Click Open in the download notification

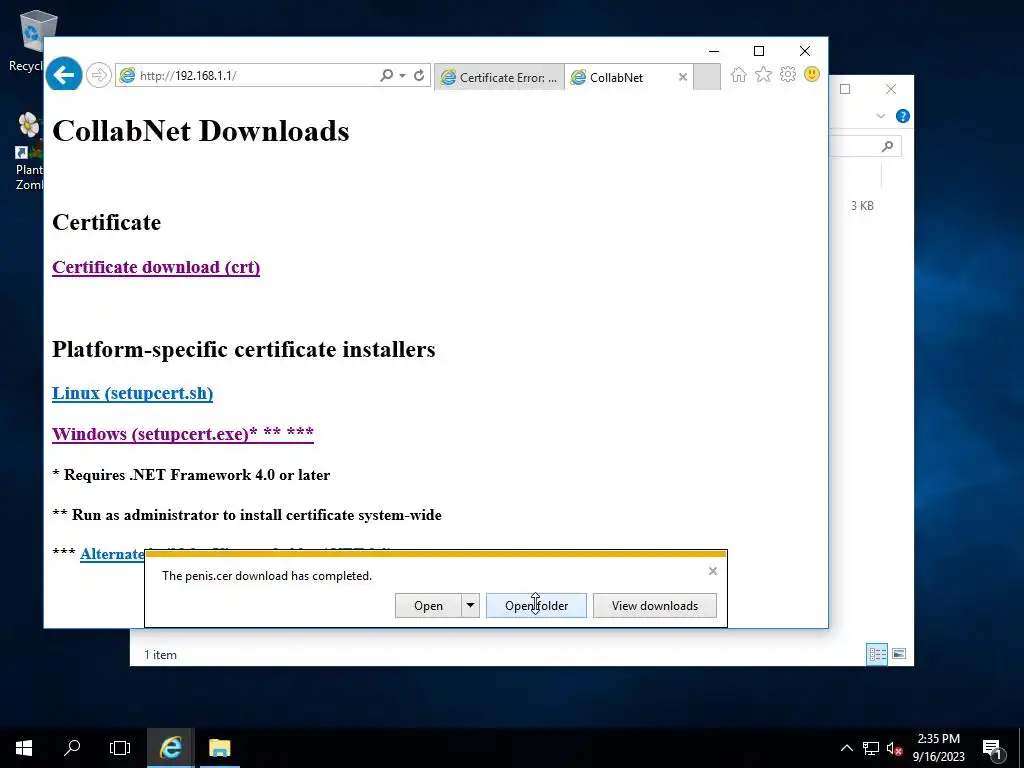[428, 605]
